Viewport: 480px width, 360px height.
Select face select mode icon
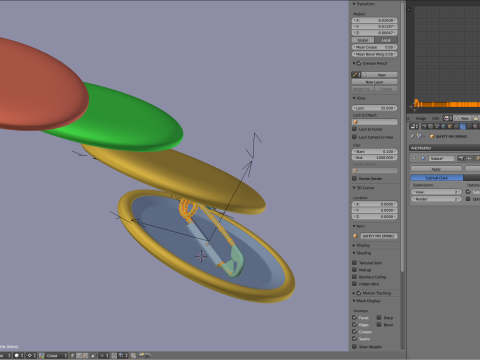(86, 355)
